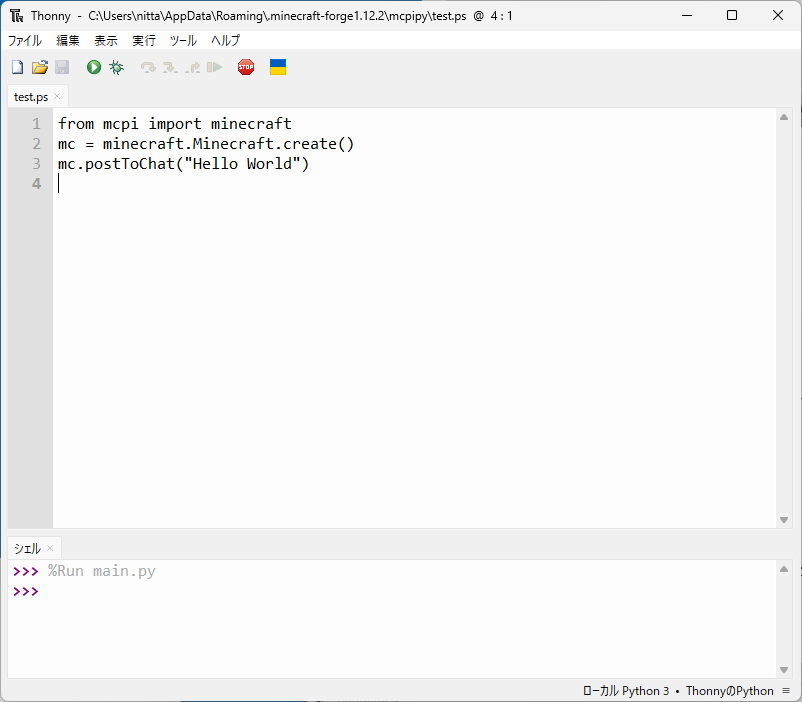Image resolution: width=802 pixels, height=702 pixels.
Task: Run current script with green play button
Action: tap(94, 67)
